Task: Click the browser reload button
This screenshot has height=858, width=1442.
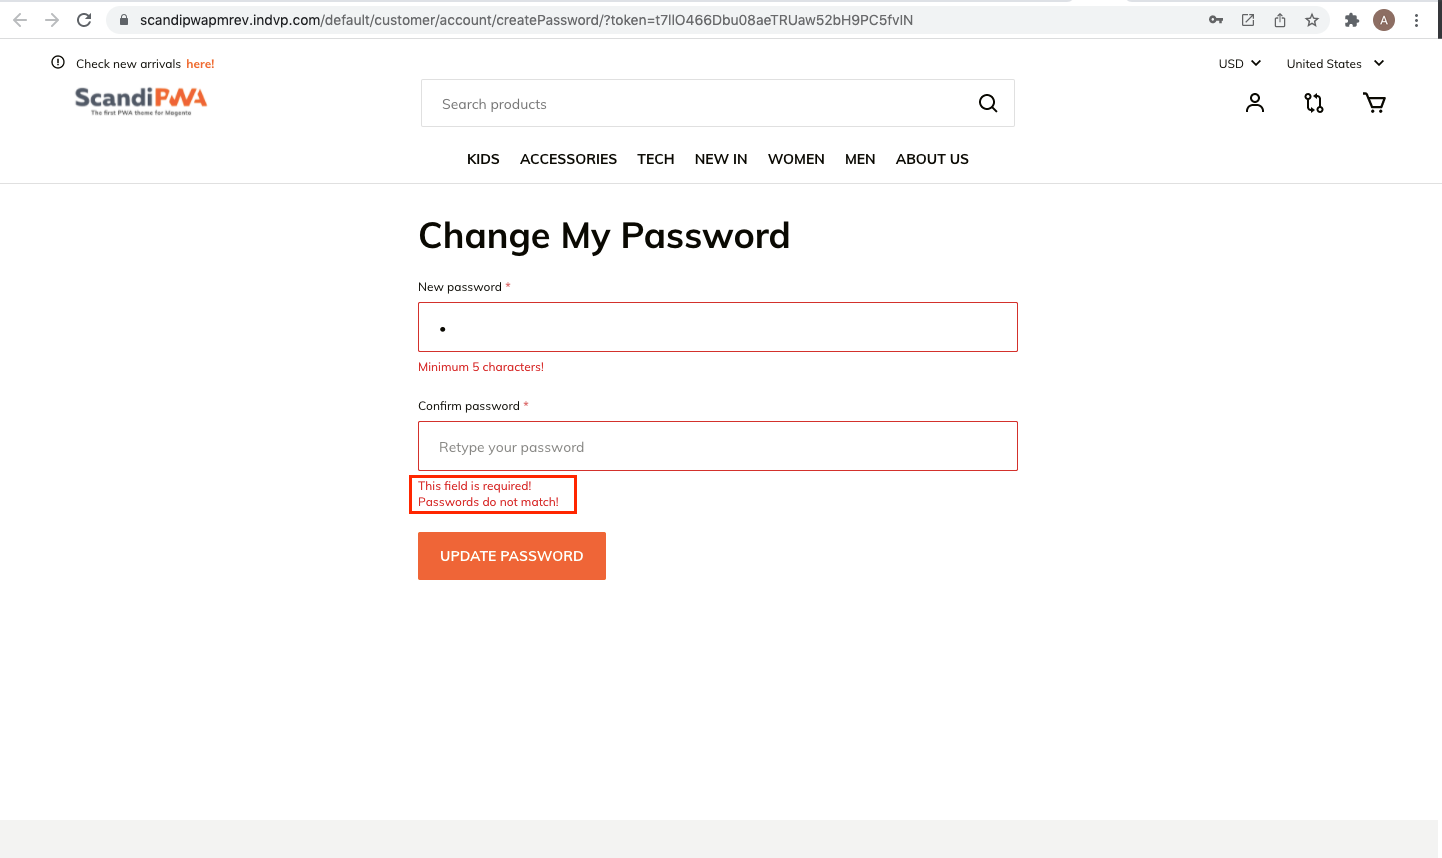Action: click(x=84, y=19)
